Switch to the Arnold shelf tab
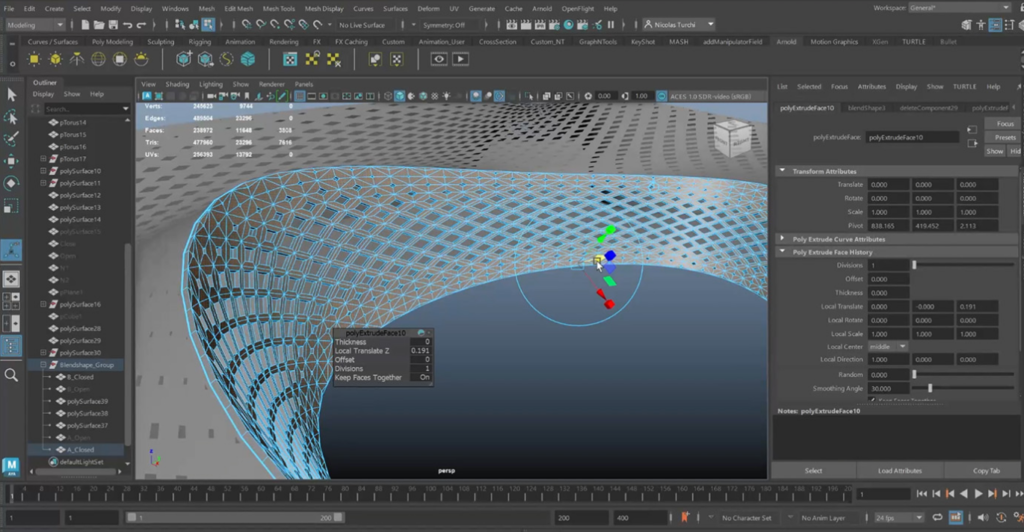This screenshot has width=1024, height=532. [x=786, y=42]
